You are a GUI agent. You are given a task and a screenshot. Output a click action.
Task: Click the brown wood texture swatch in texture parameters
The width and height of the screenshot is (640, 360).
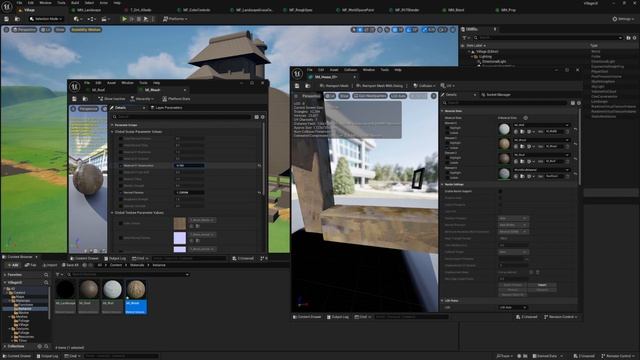[x=180, y=223]
